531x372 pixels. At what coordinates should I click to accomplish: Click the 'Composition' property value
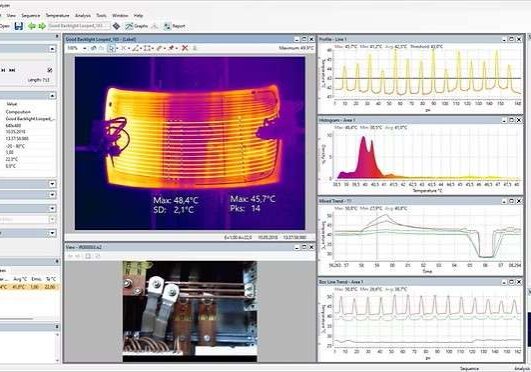[x=18, y=112]
